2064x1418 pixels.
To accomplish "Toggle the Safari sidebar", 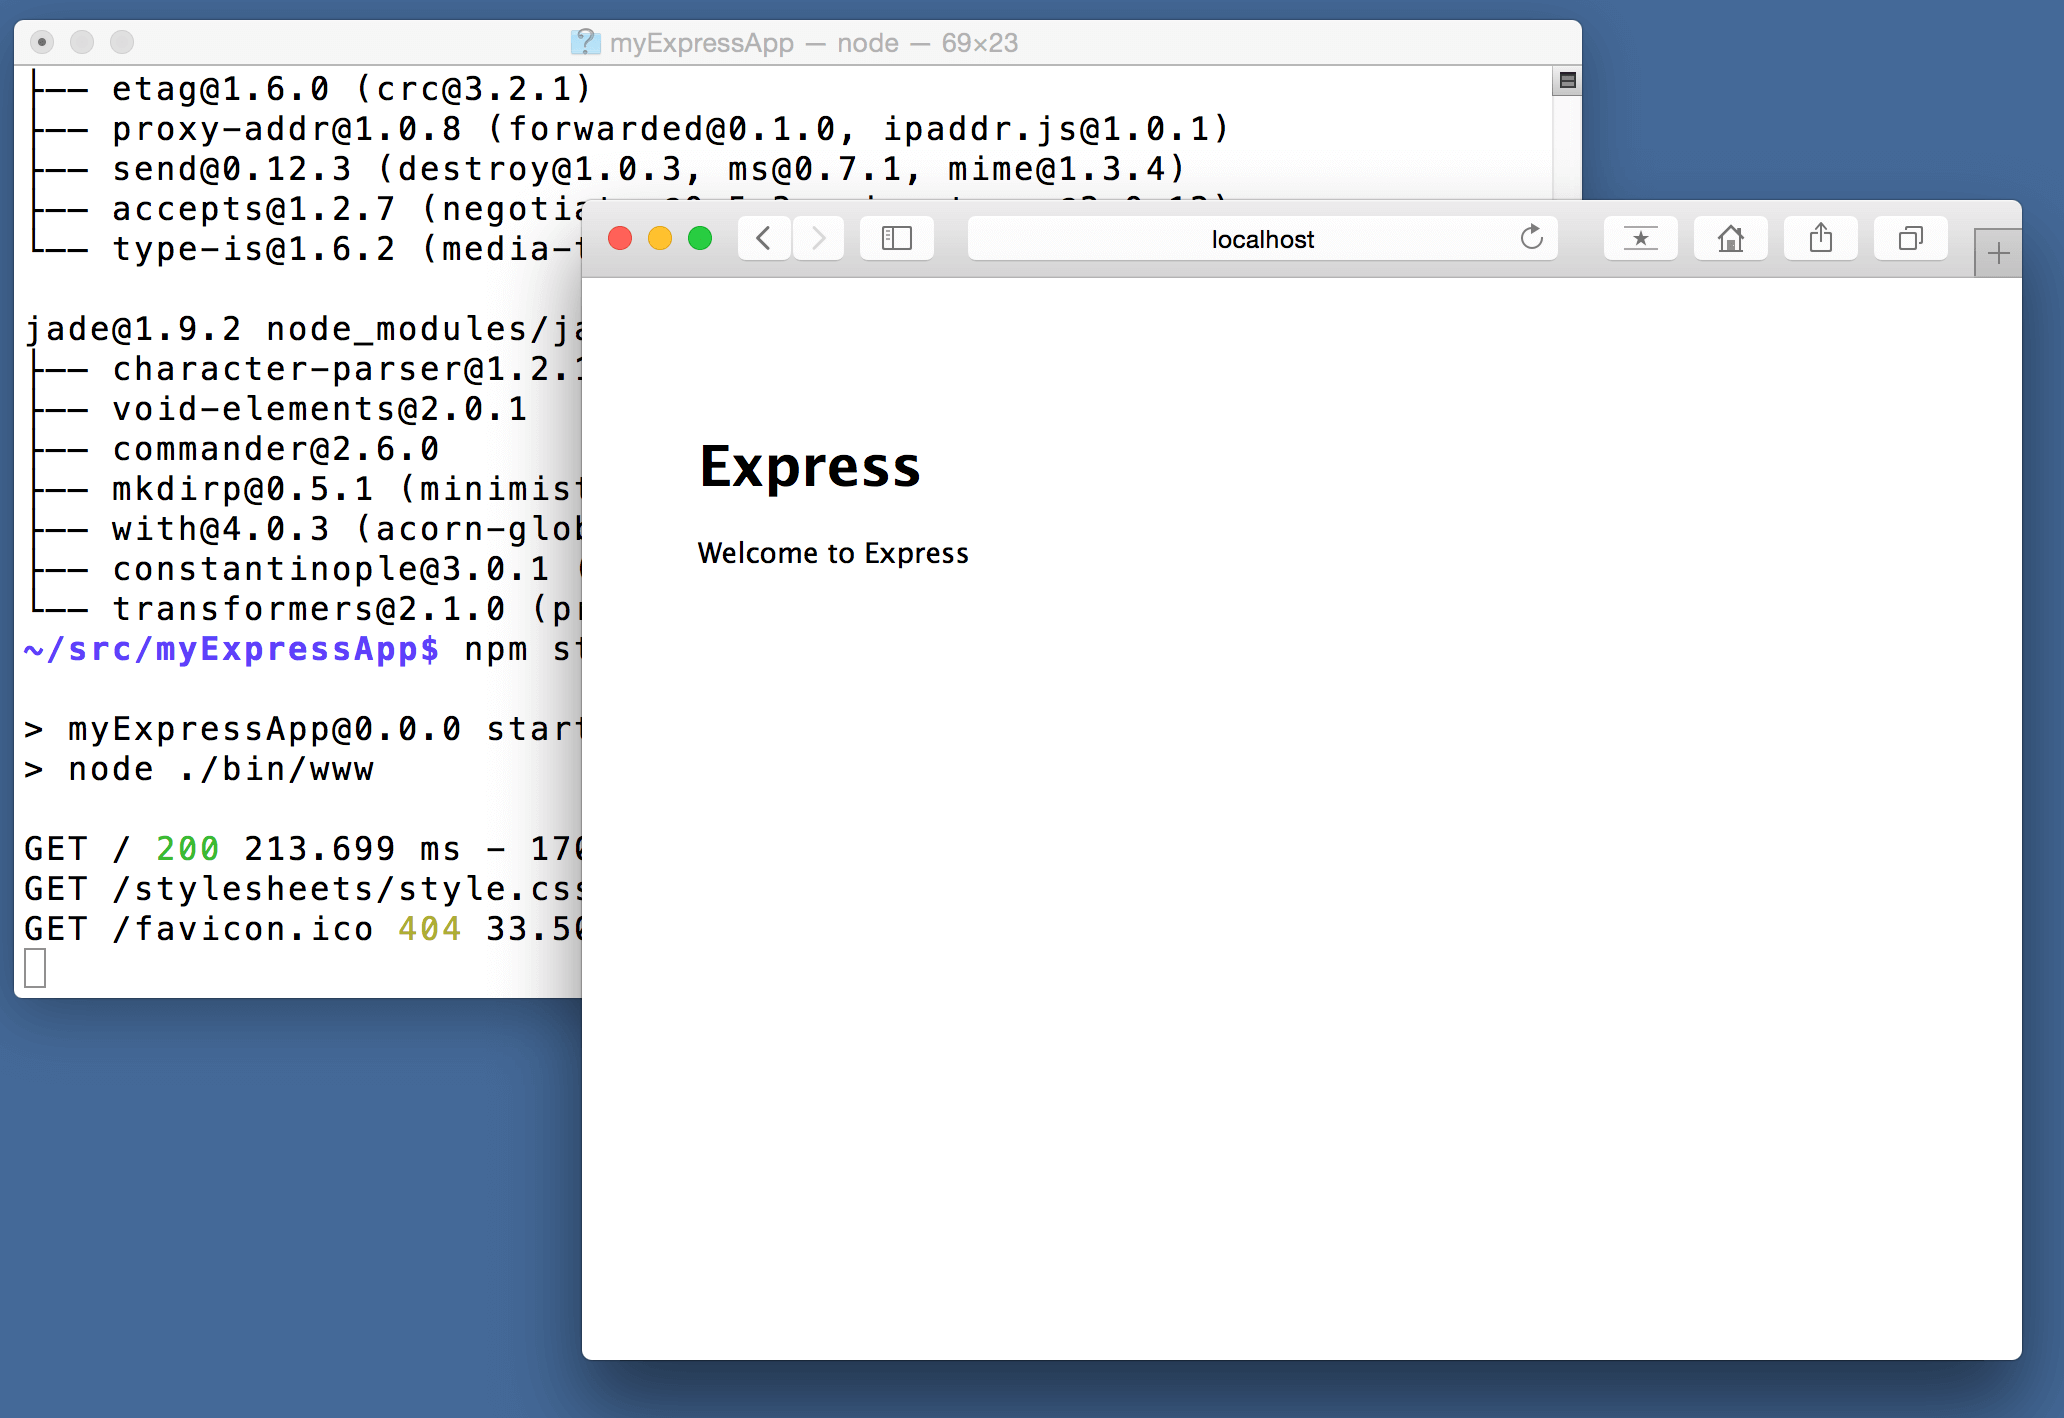I will coord(896,238).
